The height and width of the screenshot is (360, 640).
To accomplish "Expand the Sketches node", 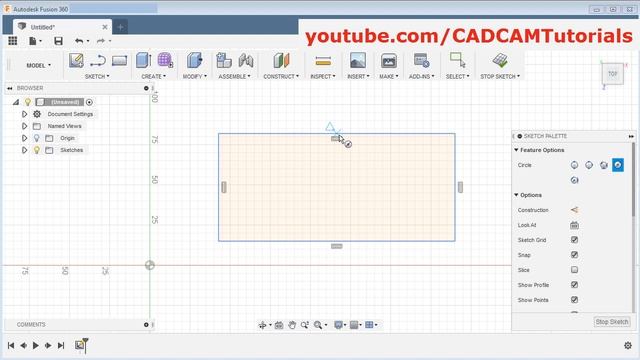I will [x=24, y=150].
